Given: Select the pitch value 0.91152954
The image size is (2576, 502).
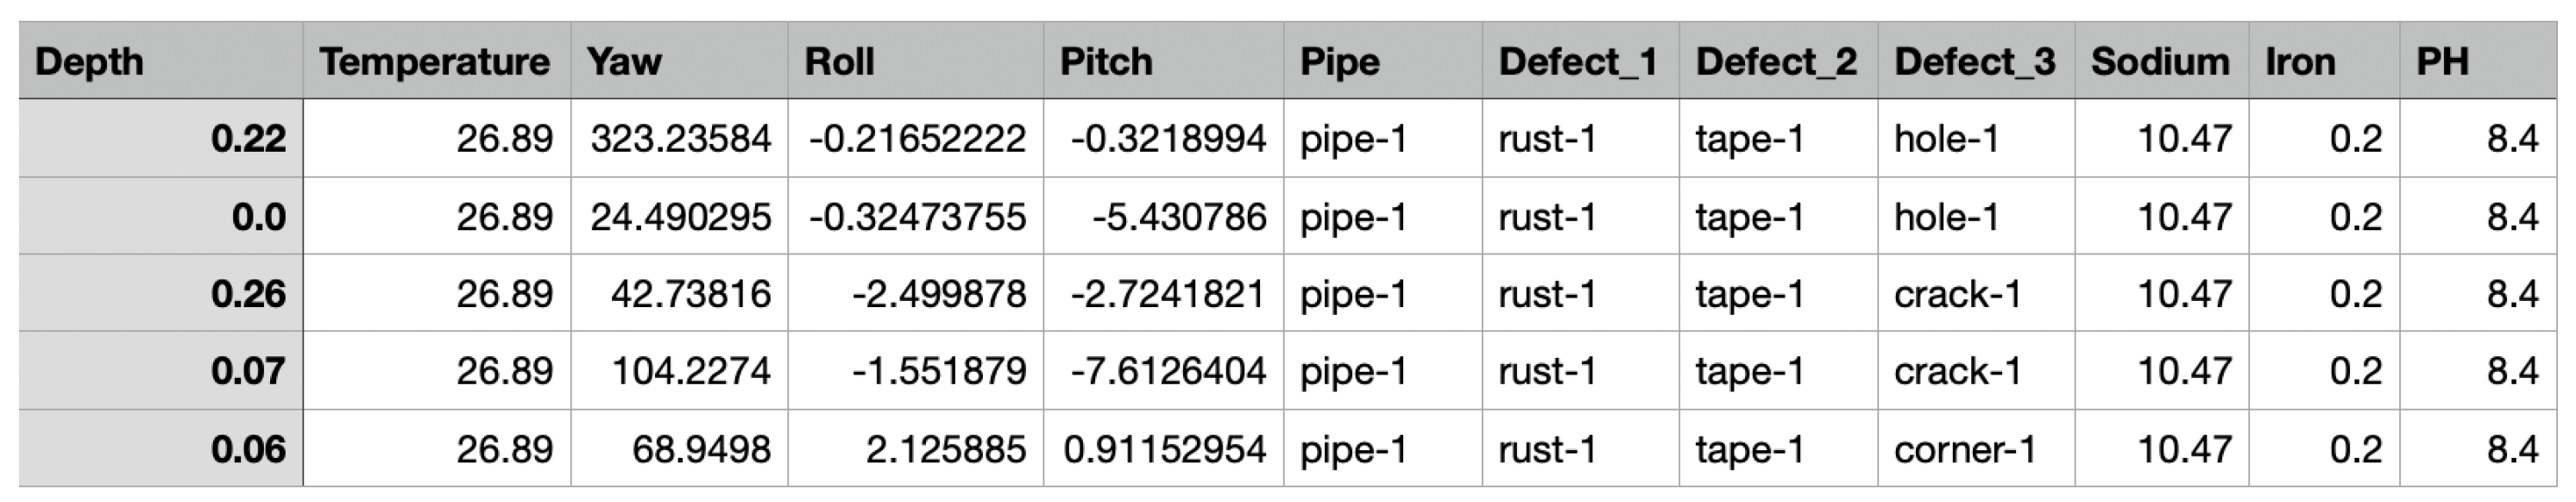Looking at the screenshot, I should coord(1164,449).
